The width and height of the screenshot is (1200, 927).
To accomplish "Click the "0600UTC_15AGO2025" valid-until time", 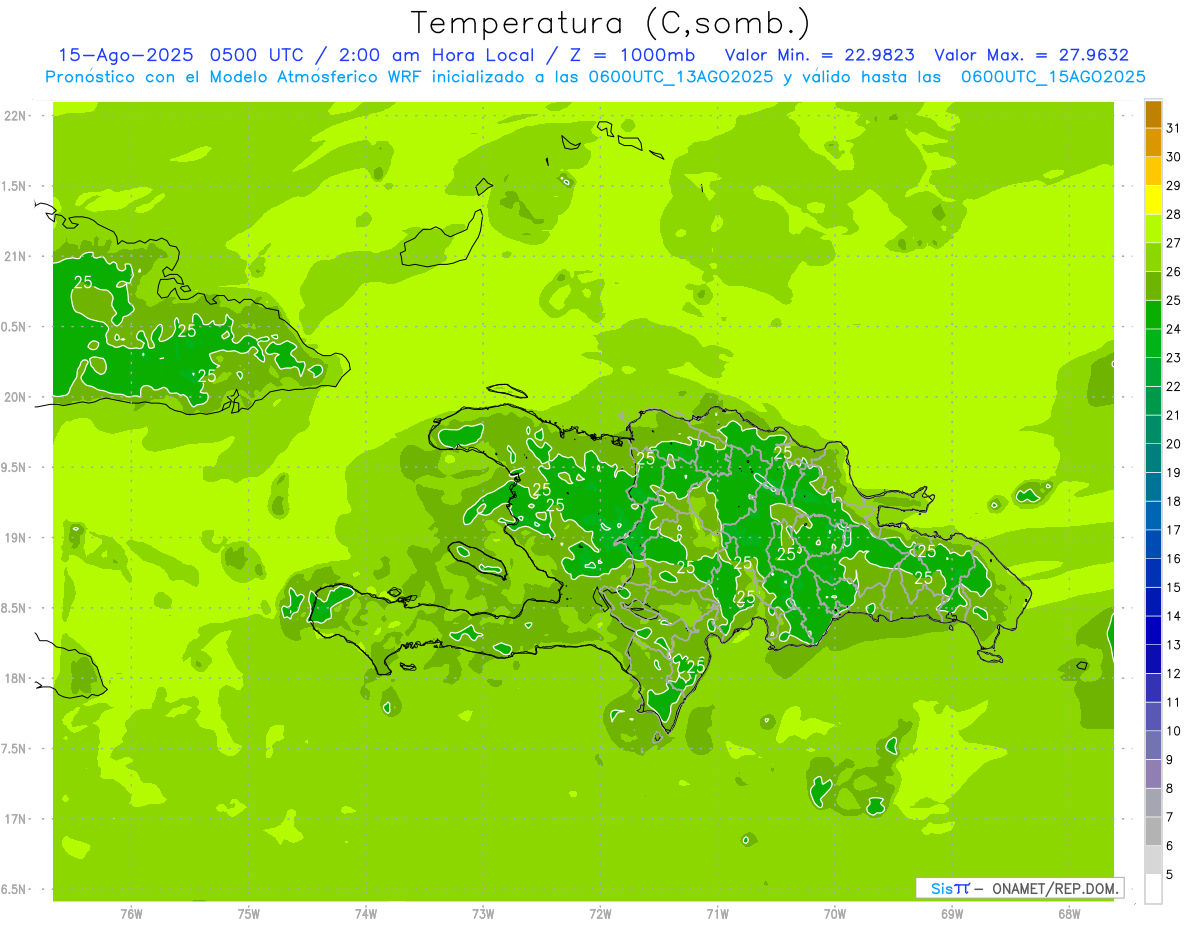I will click(1053, 77).
